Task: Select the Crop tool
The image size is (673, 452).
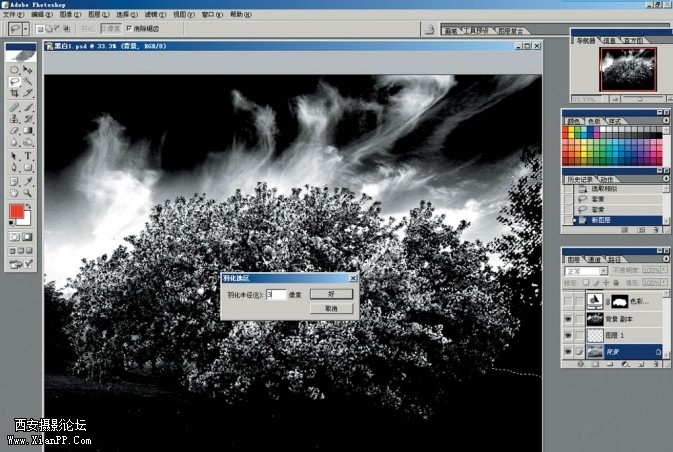Action: 14,93
